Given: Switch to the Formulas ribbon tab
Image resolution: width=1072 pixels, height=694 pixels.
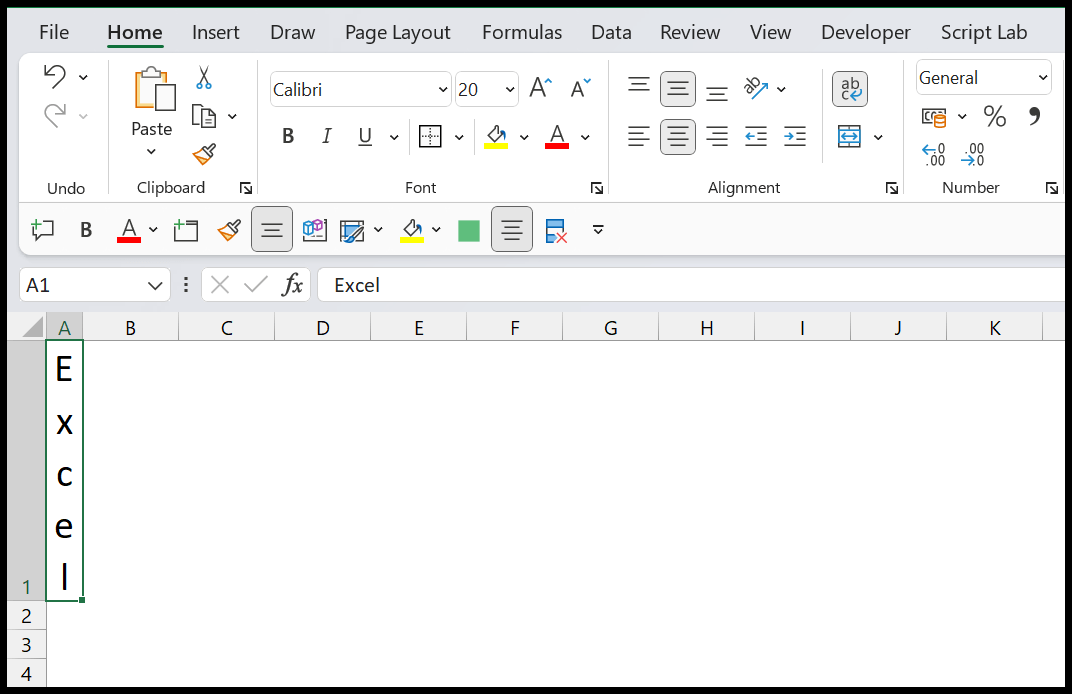Looking at the screenshot, I should 521,32.
